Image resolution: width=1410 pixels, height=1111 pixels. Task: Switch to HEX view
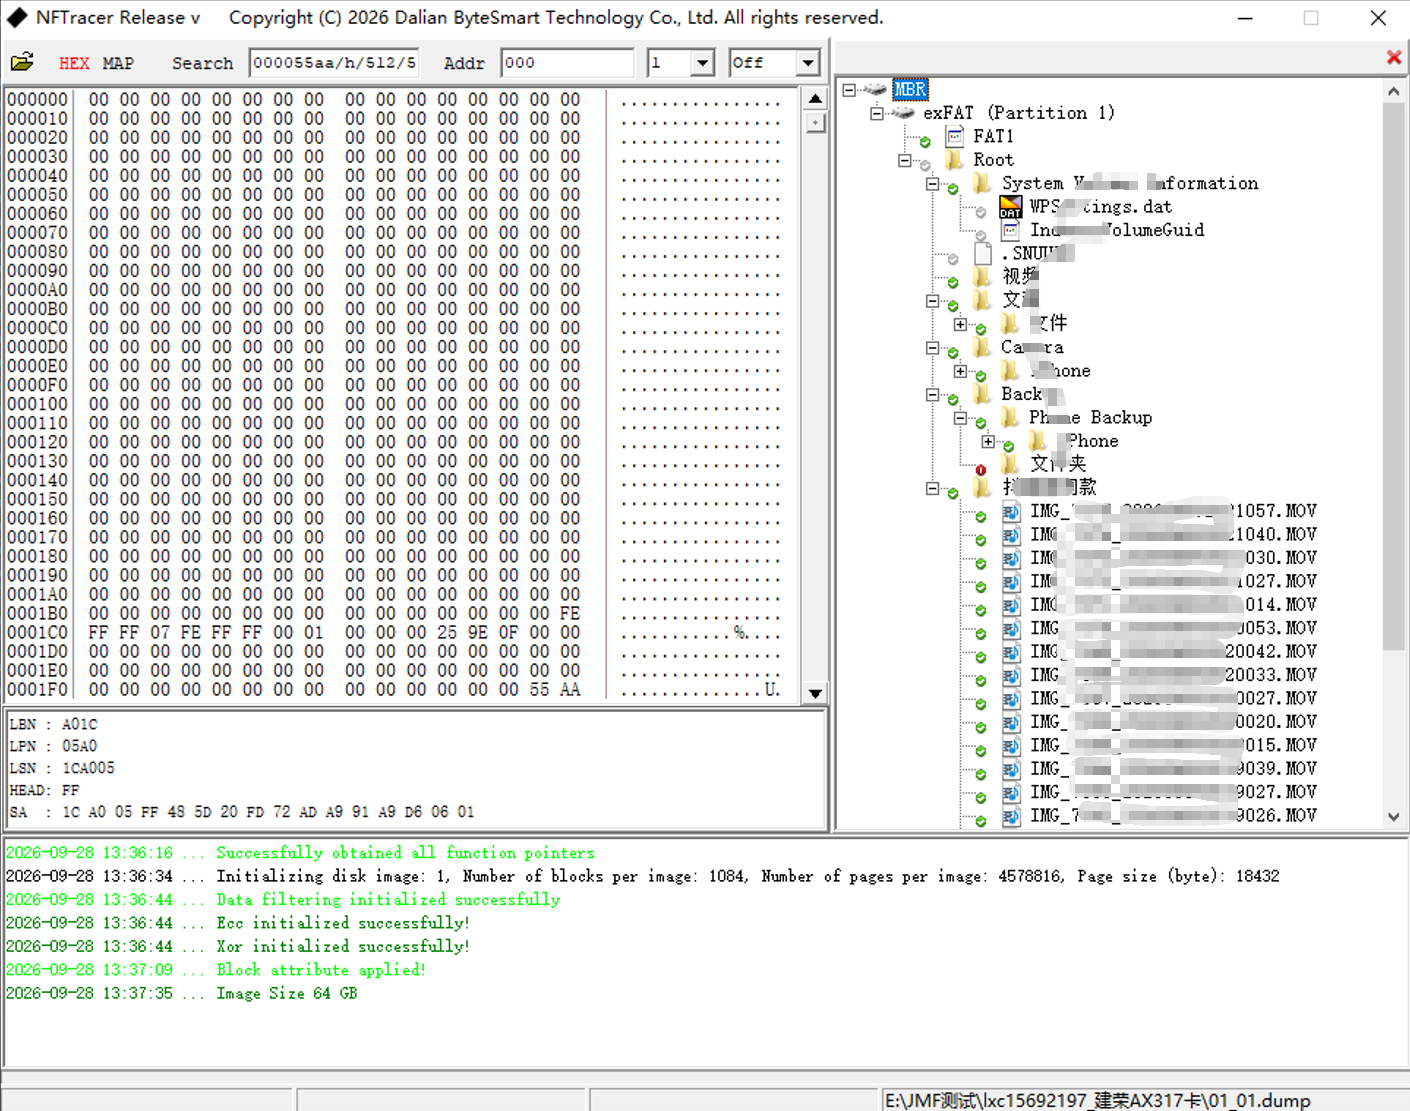coord(74,63)
